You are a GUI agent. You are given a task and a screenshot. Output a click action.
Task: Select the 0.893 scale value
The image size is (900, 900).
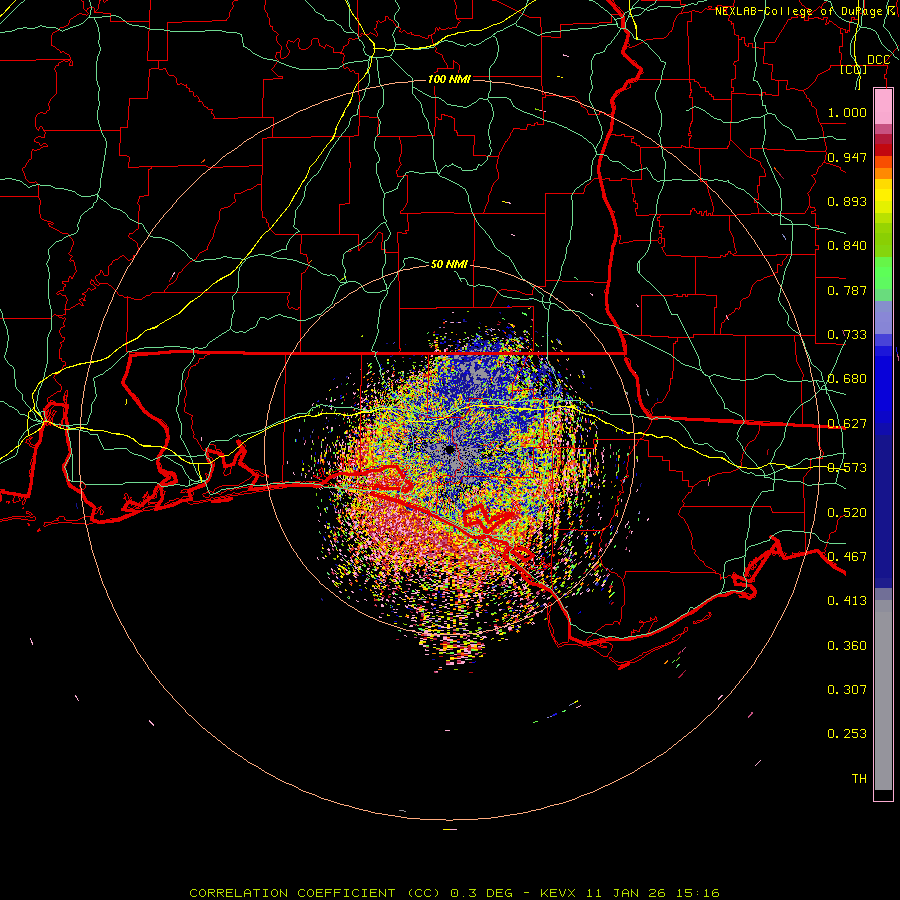(847, 201)
